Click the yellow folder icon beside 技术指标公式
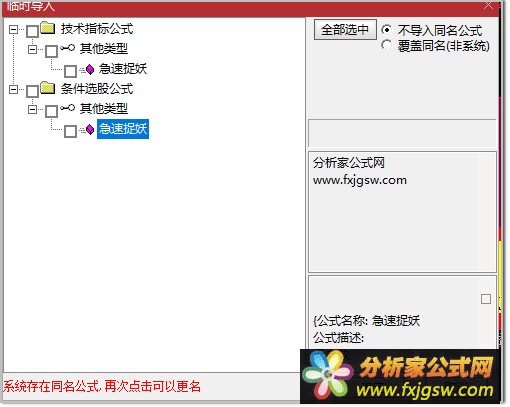This screenshot has width=510, height=407. [48, 28]
